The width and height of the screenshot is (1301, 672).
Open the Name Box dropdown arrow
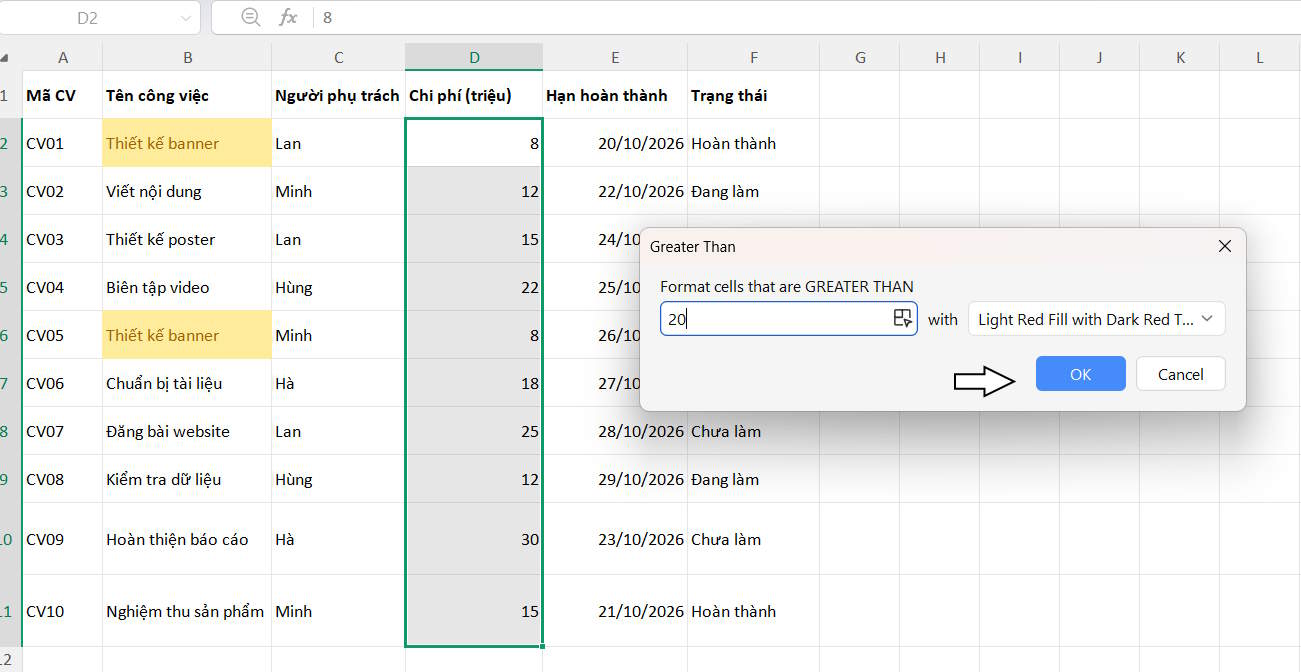(x=186, y=18)
